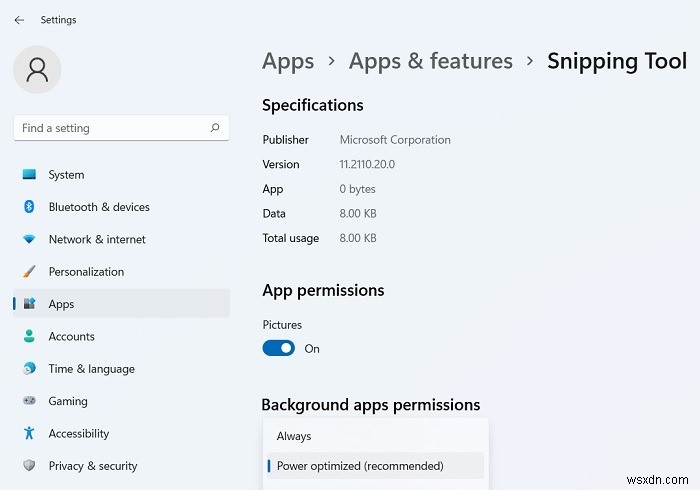Click the Apps grid icon

[x=29, y=304]
